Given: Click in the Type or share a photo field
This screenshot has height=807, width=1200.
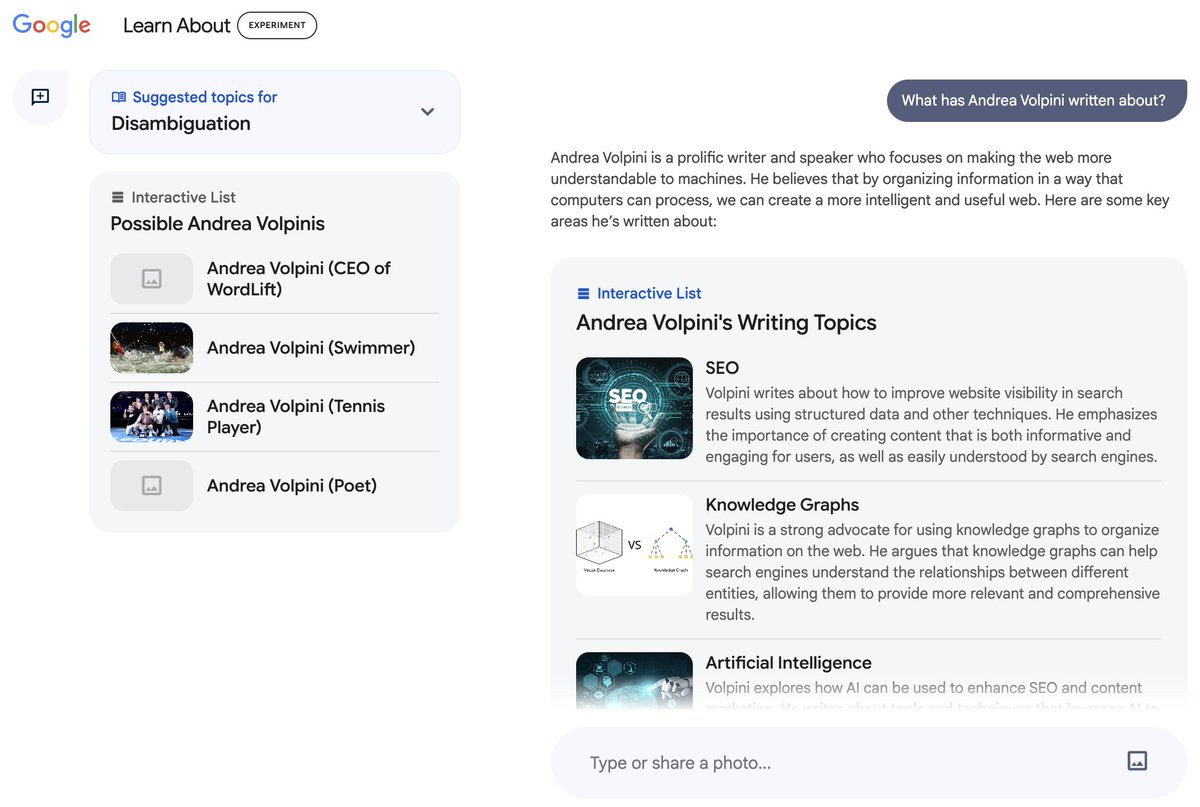Looking at the screenshot, I should click(868, 762).
